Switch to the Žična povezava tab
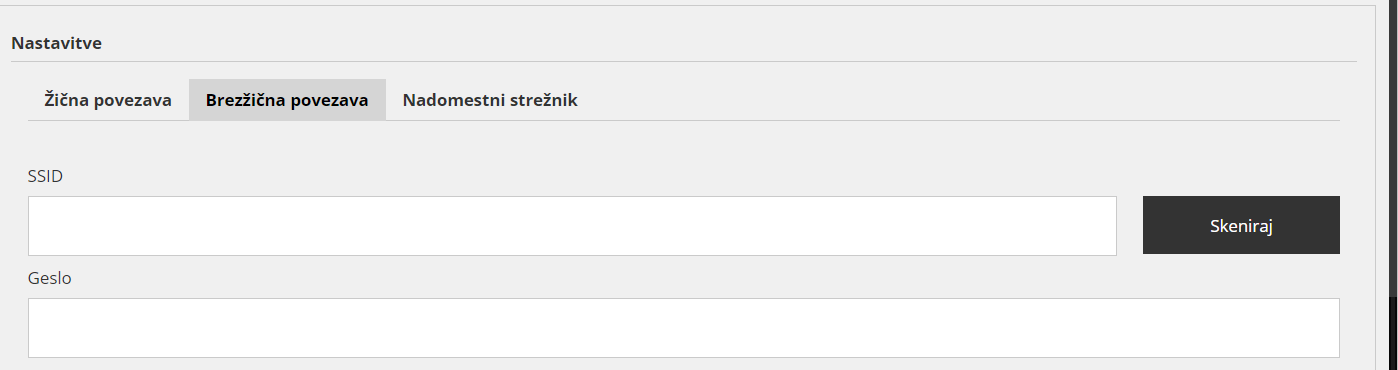This screenshot has height=370, width=1398. click(108, 100)
